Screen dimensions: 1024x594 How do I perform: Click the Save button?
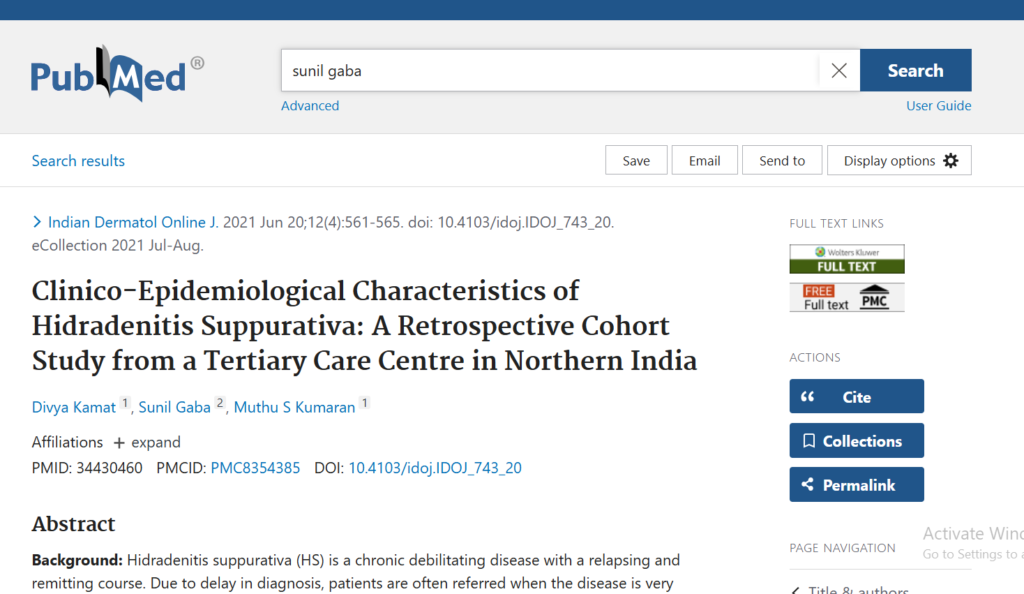point(636,161)
